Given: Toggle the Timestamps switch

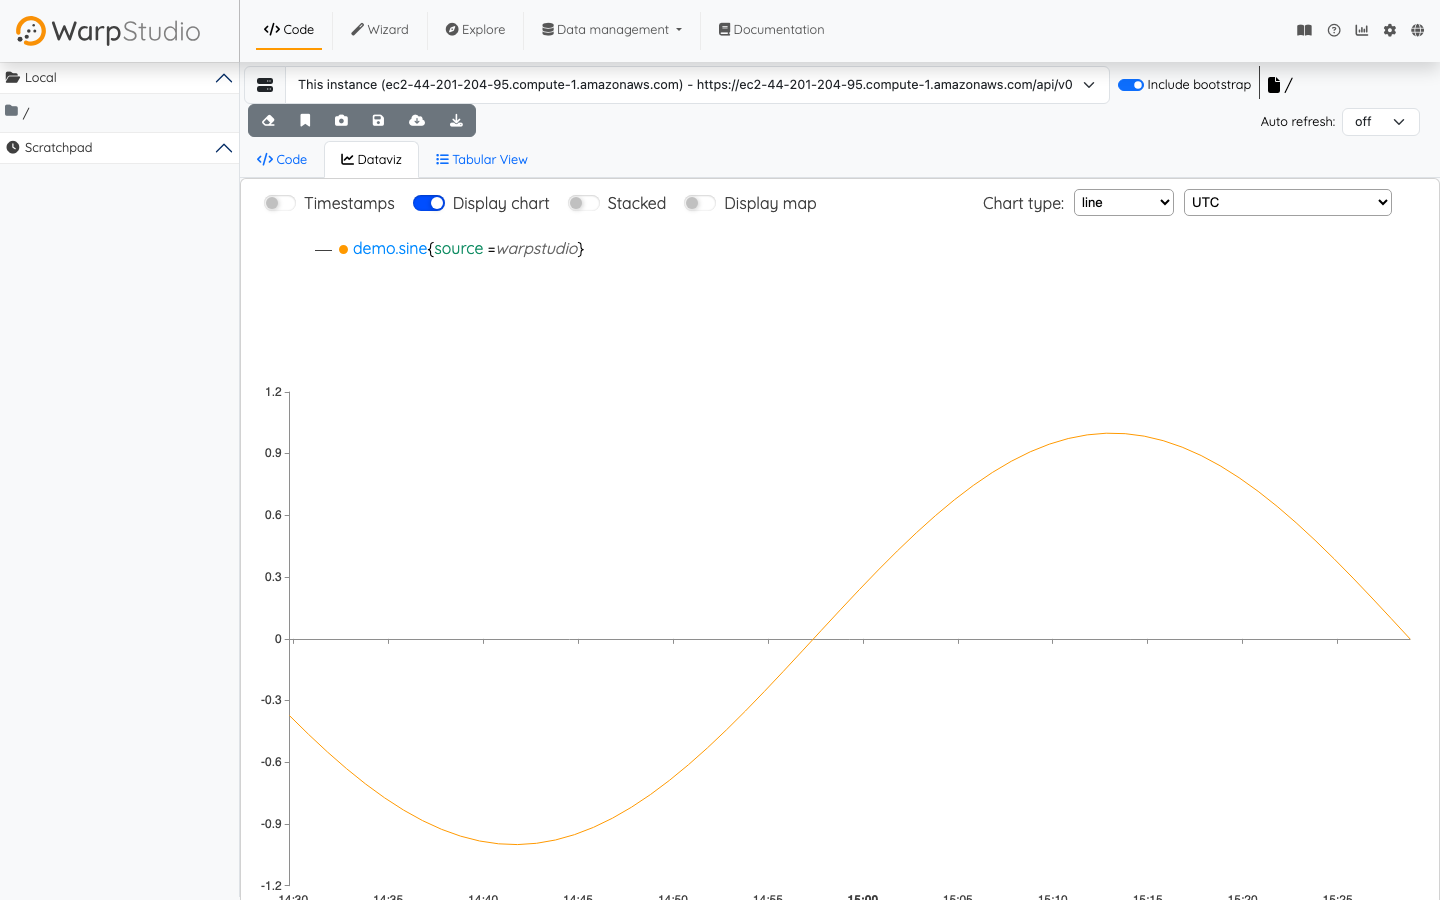Looking at the screenshot, I should click(280, 203).
